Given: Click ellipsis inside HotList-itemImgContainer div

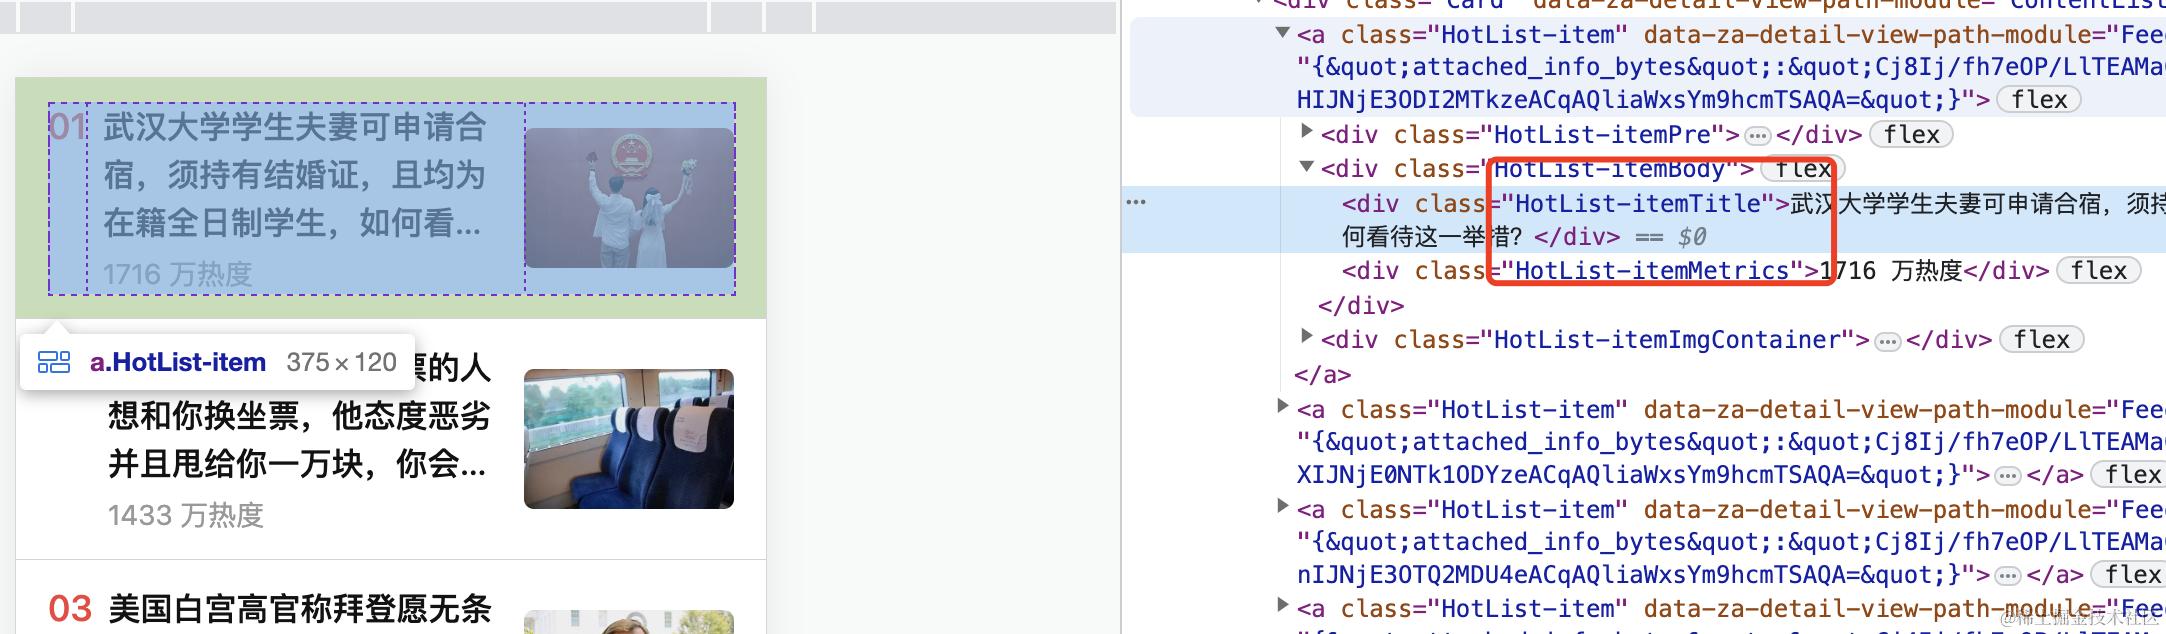Looking at the screenshot, I should [1887, 341].
